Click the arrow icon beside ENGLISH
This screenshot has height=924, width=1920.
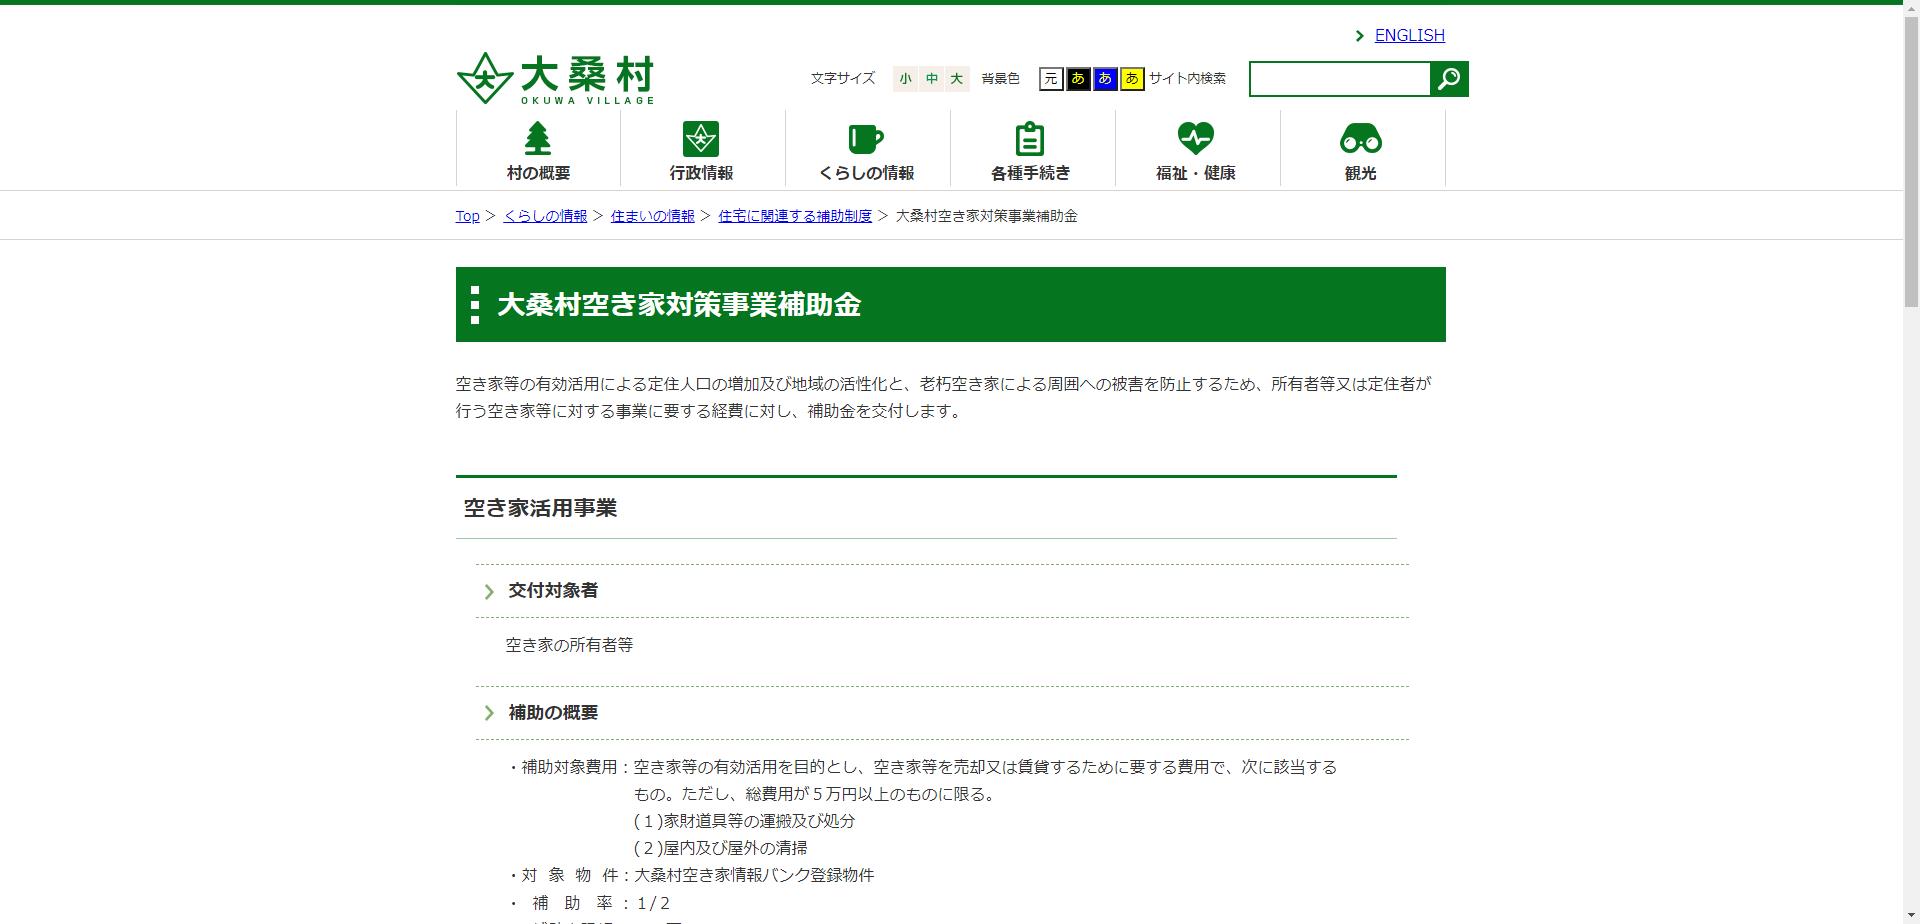point(1359,36)
